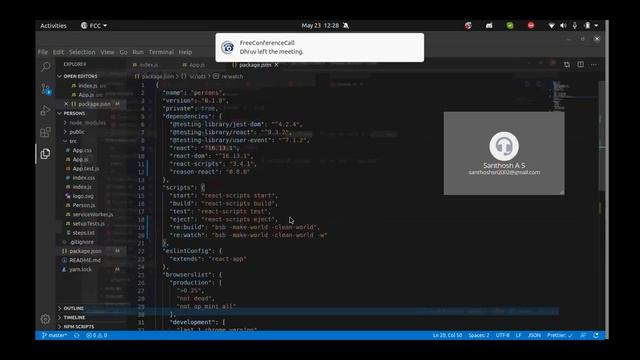Viewport: 640px width, 360px height.
Task: Open the Wi-Fi network indicator
Action: coord(551,26)
